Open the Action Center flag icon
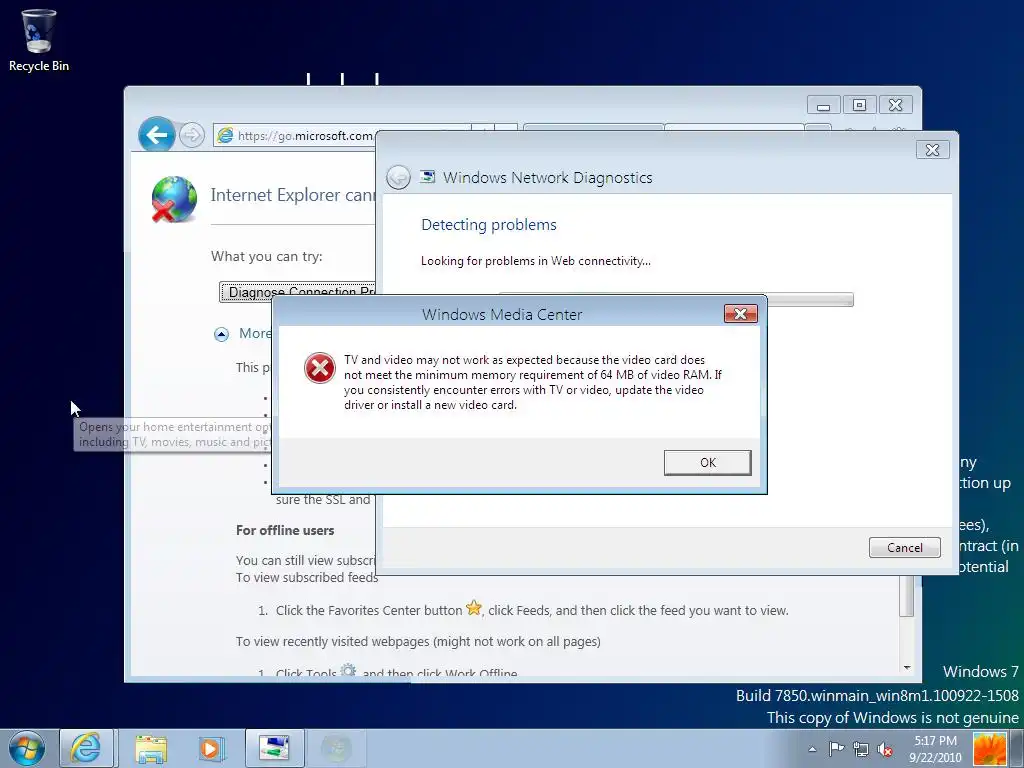The image size is (1024, 768). (836, 749)
